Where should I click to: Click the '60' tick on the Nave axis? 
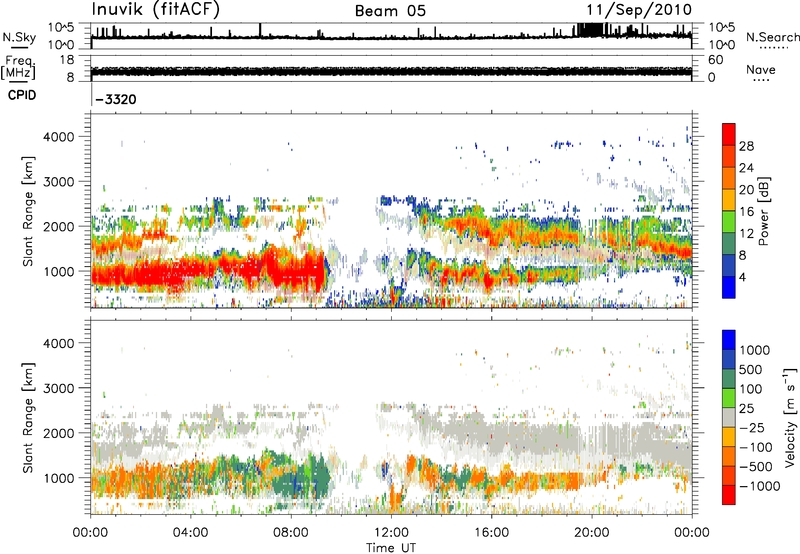coord(715,60)
